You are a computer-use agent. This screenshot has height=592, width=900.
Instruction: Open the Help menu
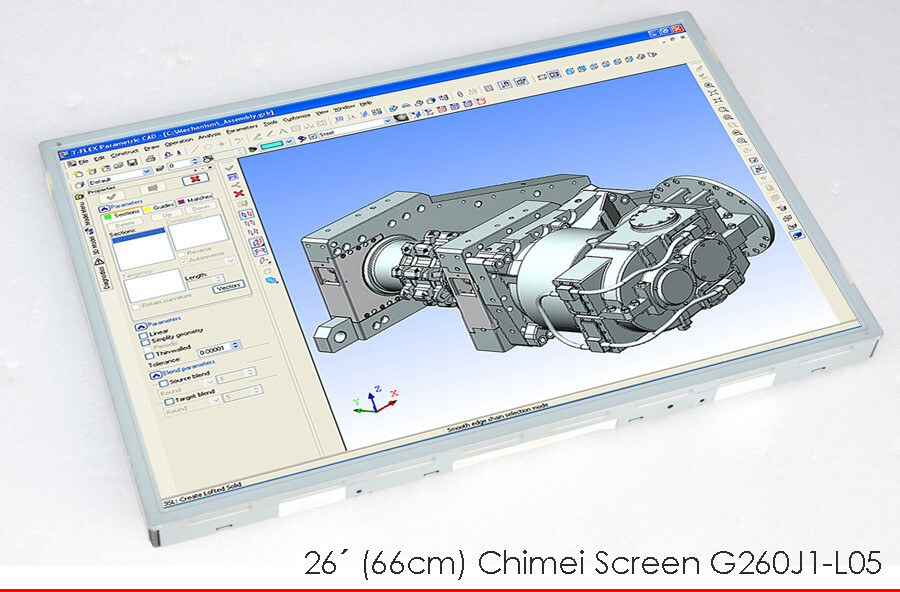point(366,103)
